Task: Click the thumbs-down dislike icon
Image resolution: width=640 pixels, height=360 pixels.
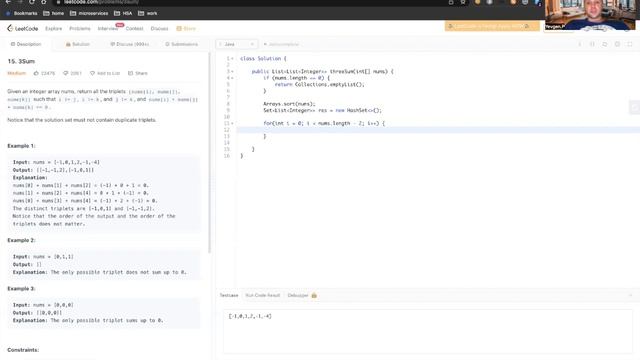Action: pyautogui.click(x=65, y=73)
